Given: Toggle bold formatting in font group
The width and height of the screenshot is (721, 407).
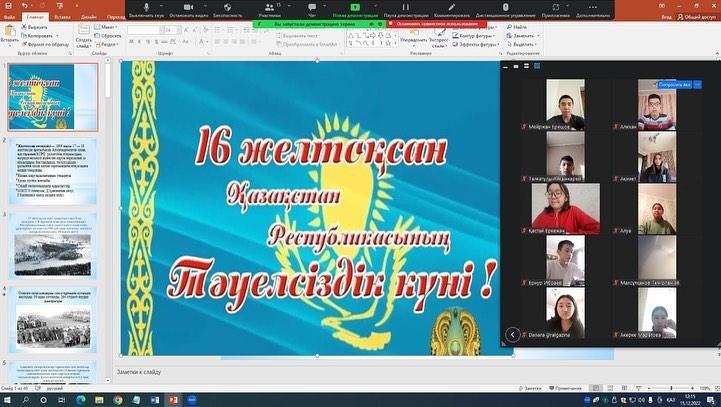Looking at the screenshot, I should pos(131,42).
